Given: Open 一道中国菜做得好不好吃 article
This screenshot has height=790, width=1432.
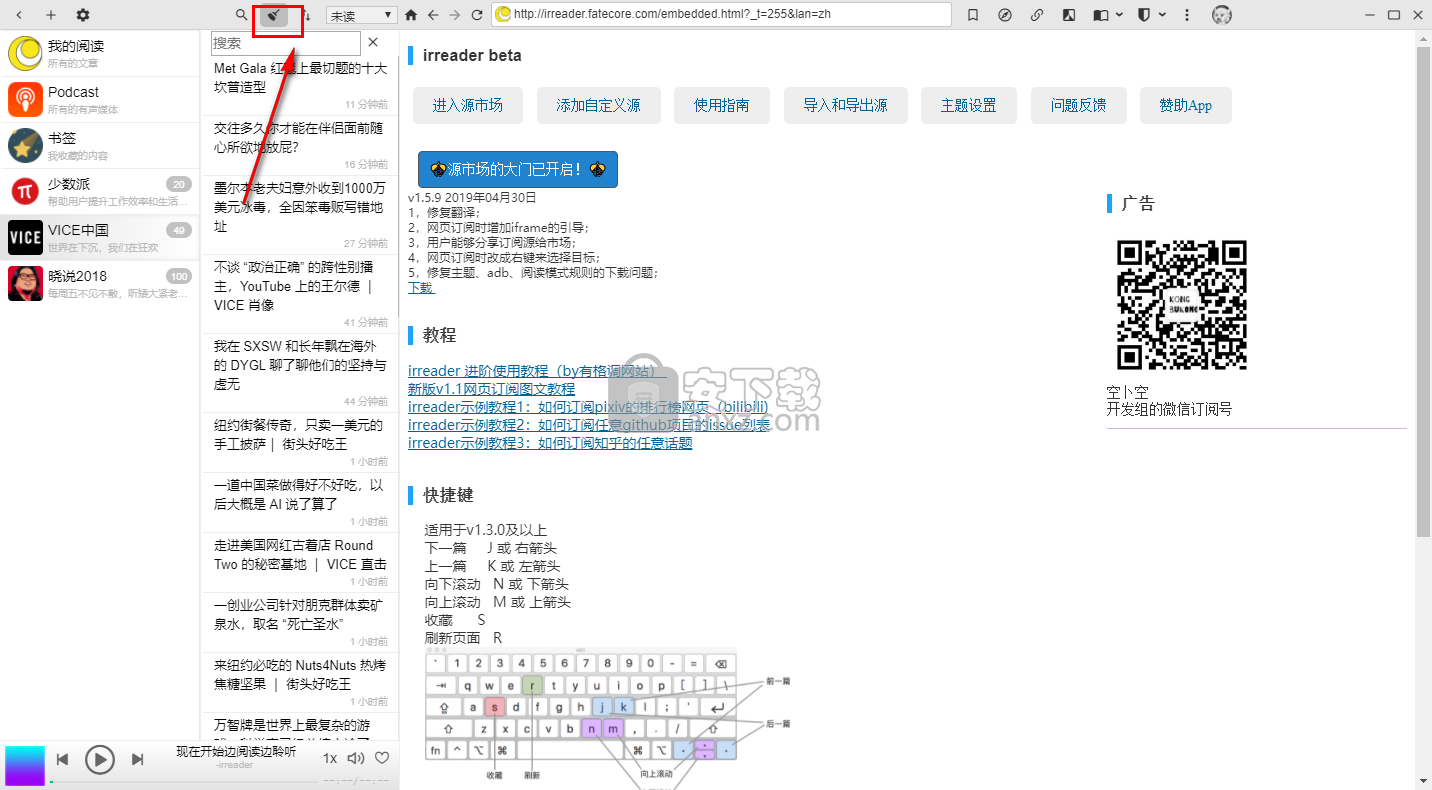Looking at the screenshot, I should tap(300, 501).
